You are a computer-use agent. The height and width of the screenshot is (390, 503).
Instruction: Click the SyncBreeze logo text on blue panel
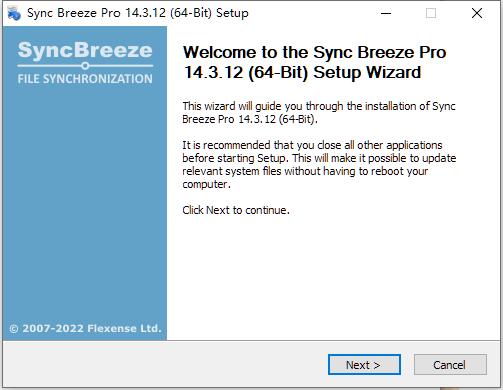[85, 51]
